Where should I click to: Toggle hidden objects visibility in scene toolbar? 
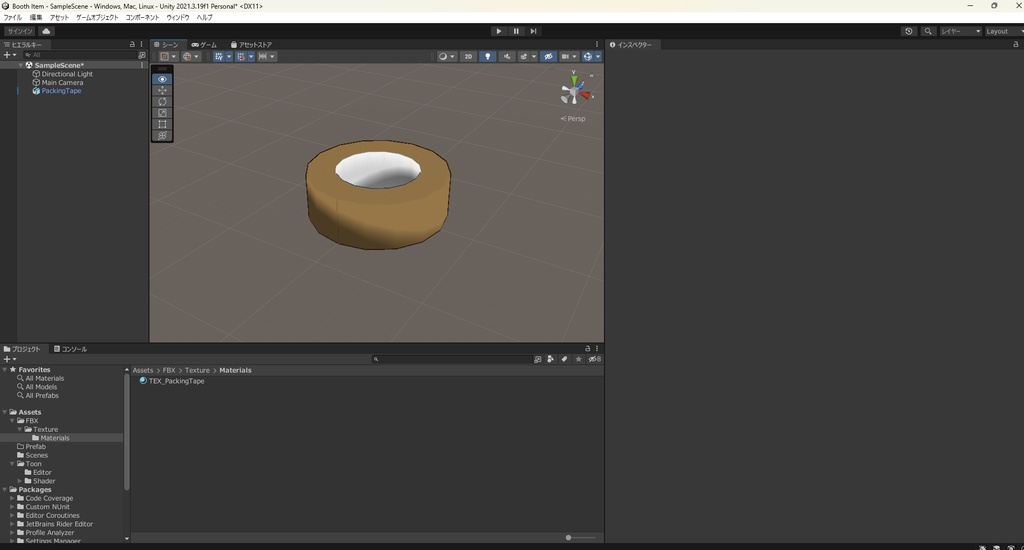coord(548,57)
